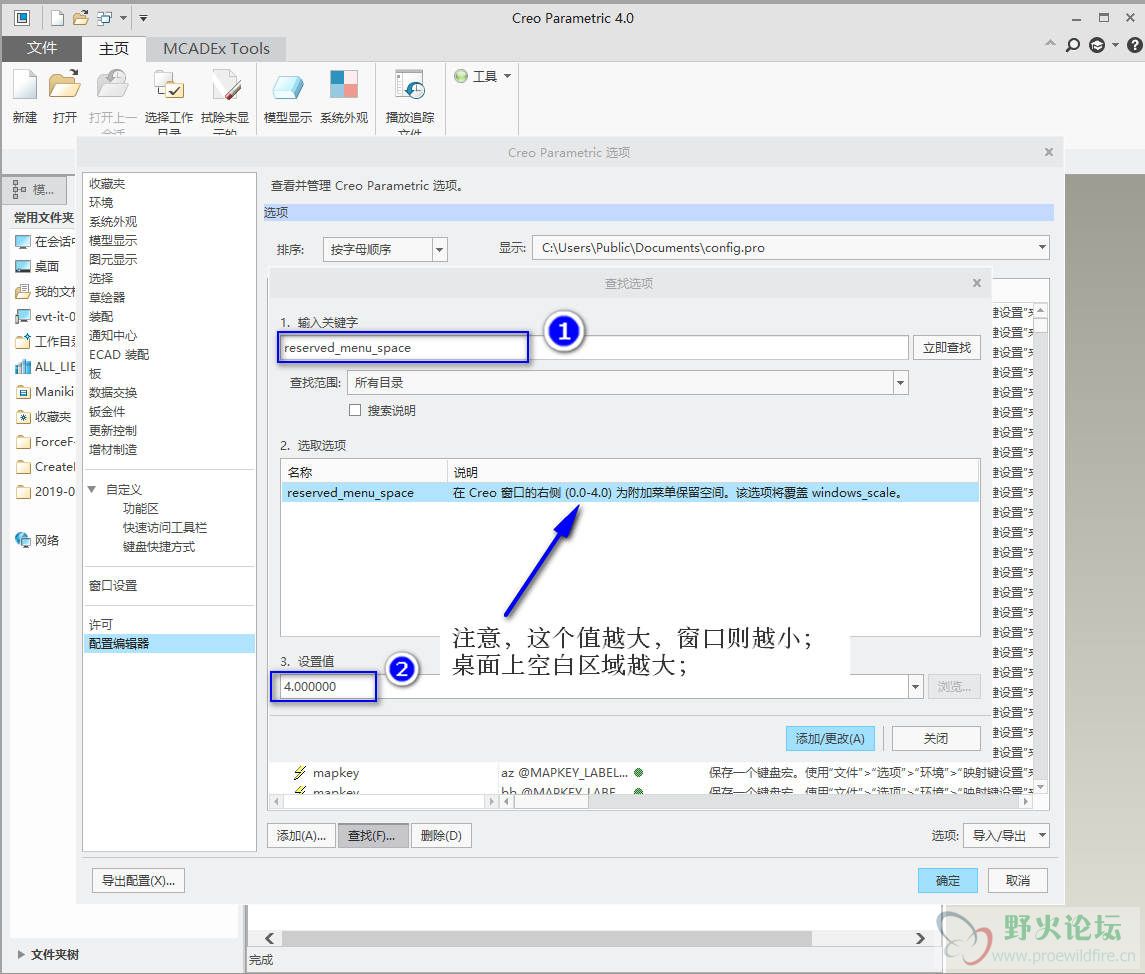1145x974 pixels.
Task: Select the ALL_LIE library entry
Action: (44, 367)
